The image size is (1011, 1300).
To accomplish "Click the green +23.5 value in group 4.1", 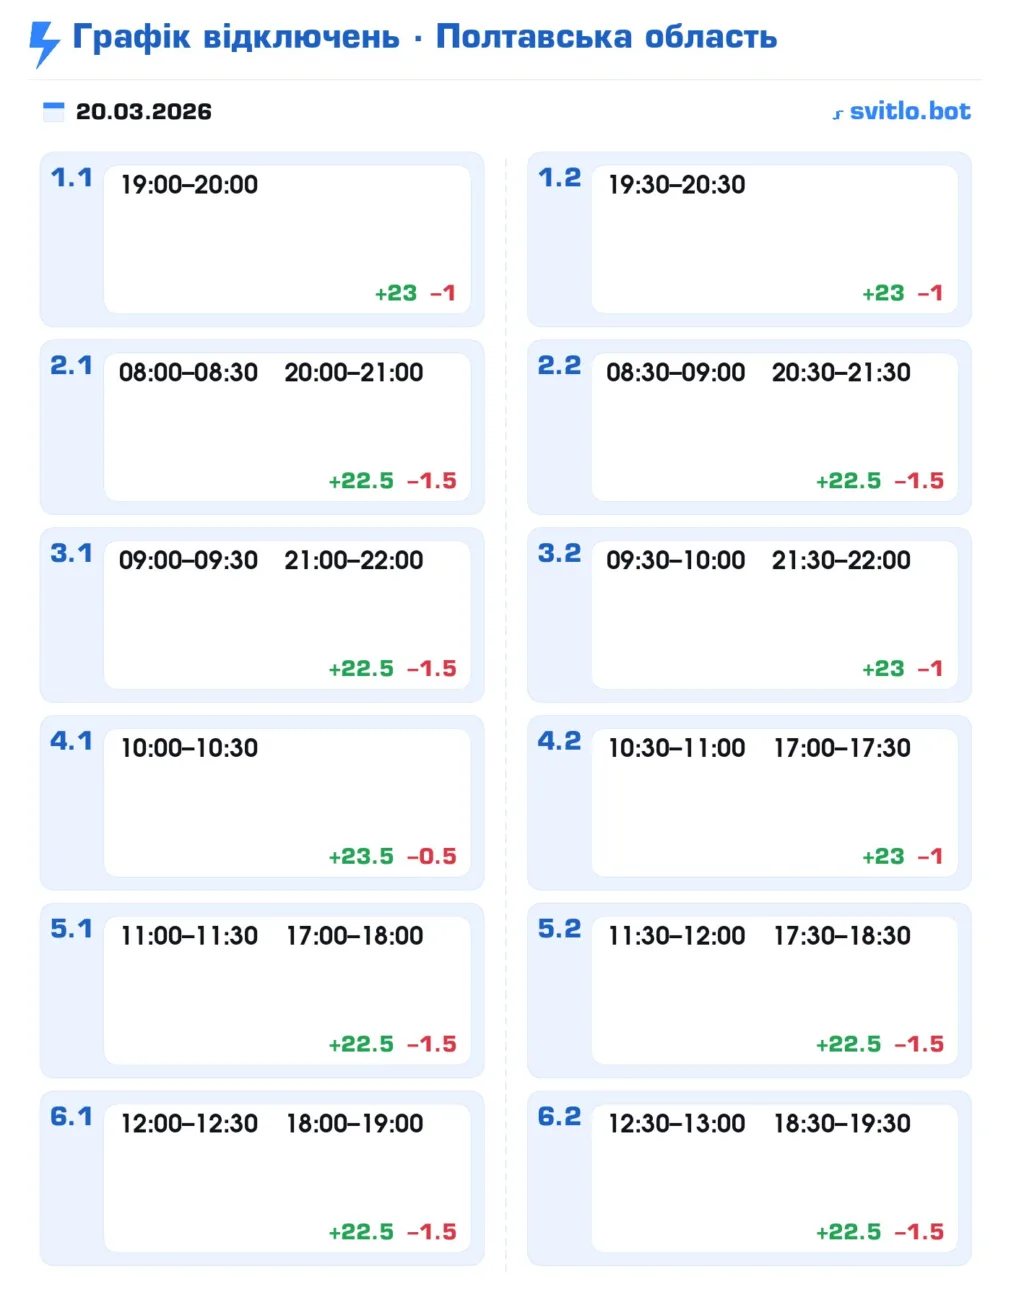I will pyautogui.click(x=361, y=857).
